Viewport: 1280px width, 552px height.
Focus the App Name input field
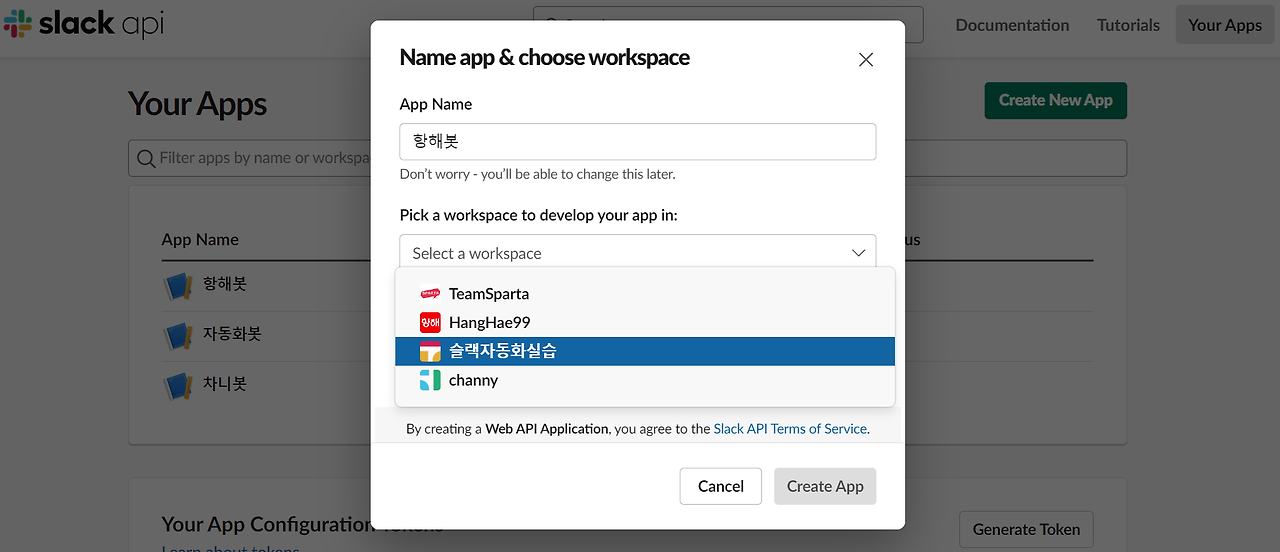(x=638, y=142)
